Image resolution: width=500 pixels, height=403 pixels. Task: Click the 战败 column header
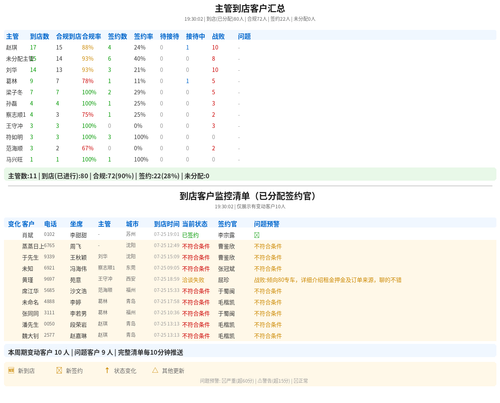[x=218, y=36]
